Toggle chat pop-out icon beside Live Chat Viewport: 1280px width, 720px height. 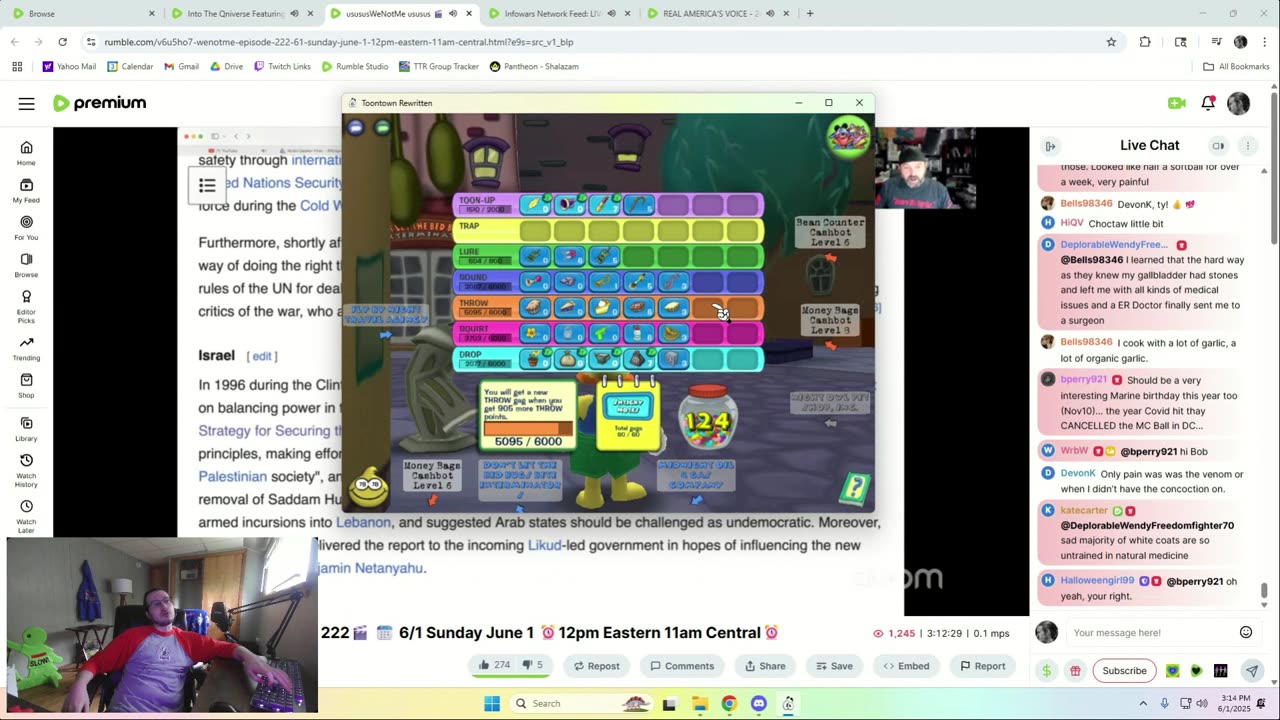(x=1218, y=146)
